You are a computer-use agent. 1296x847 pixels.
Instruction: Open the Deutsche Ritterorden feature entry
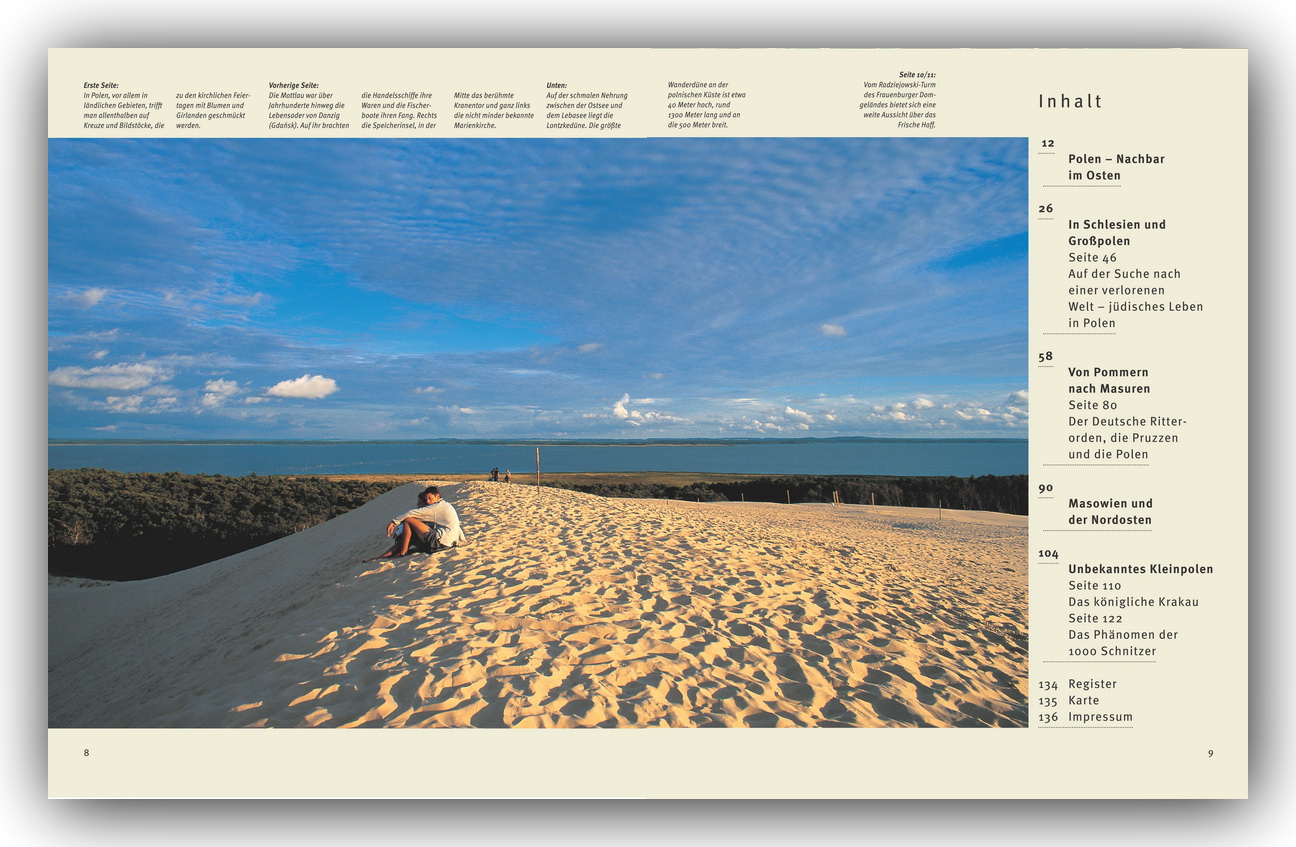(1127, 437)
